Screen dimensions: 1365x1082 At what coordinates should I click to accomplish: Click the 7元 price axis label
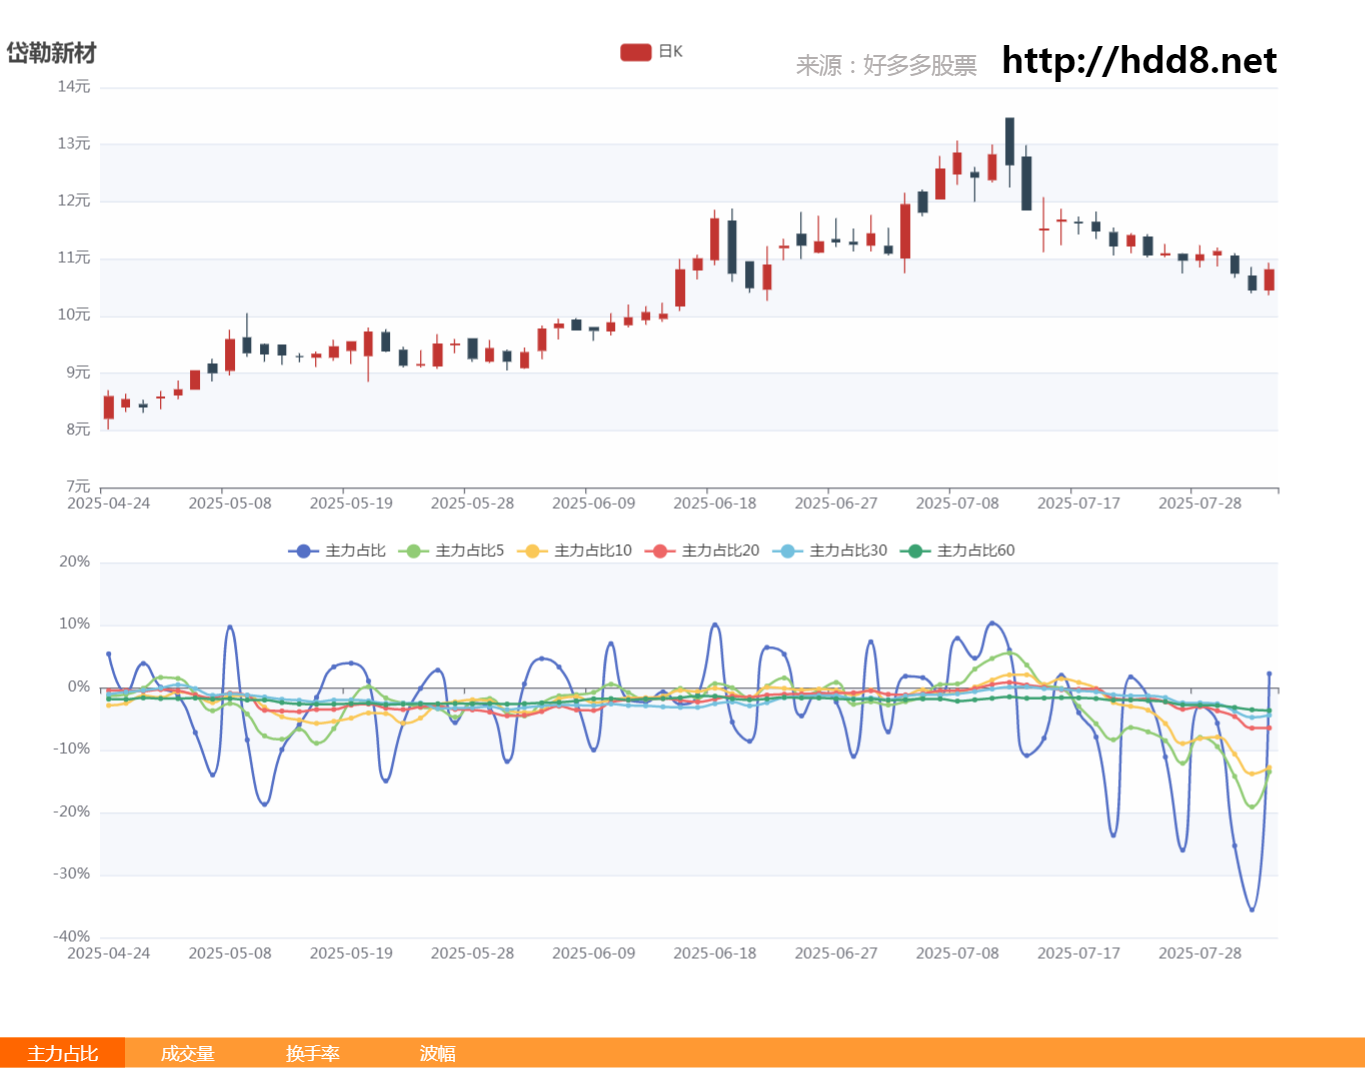(78, 487)
